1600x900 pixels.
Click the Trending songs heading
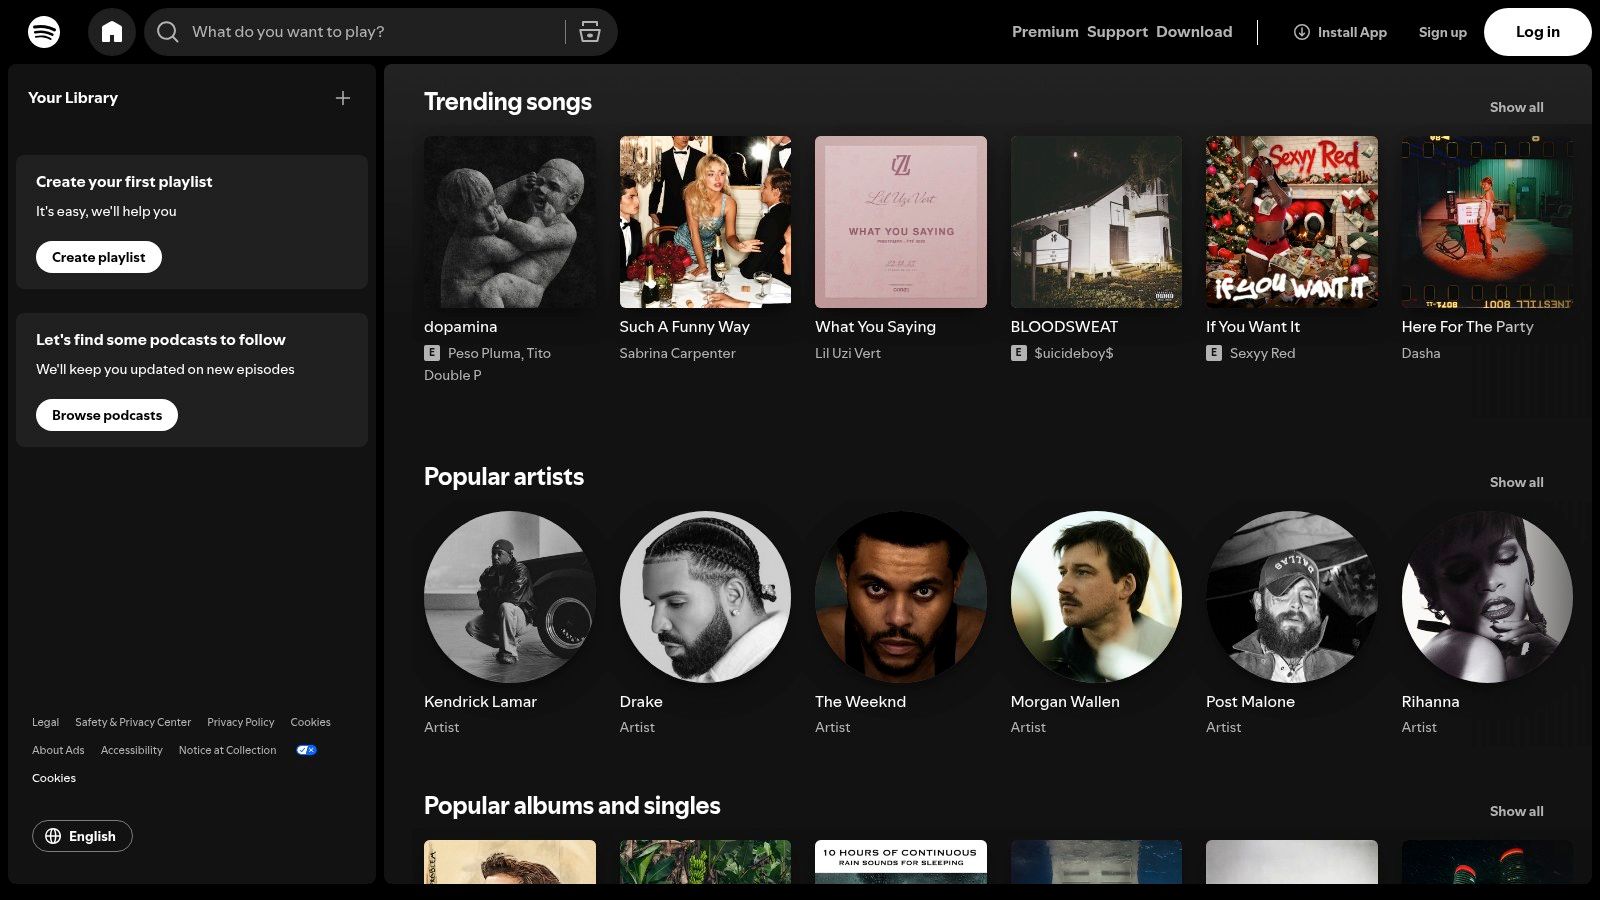click(508, 102)
